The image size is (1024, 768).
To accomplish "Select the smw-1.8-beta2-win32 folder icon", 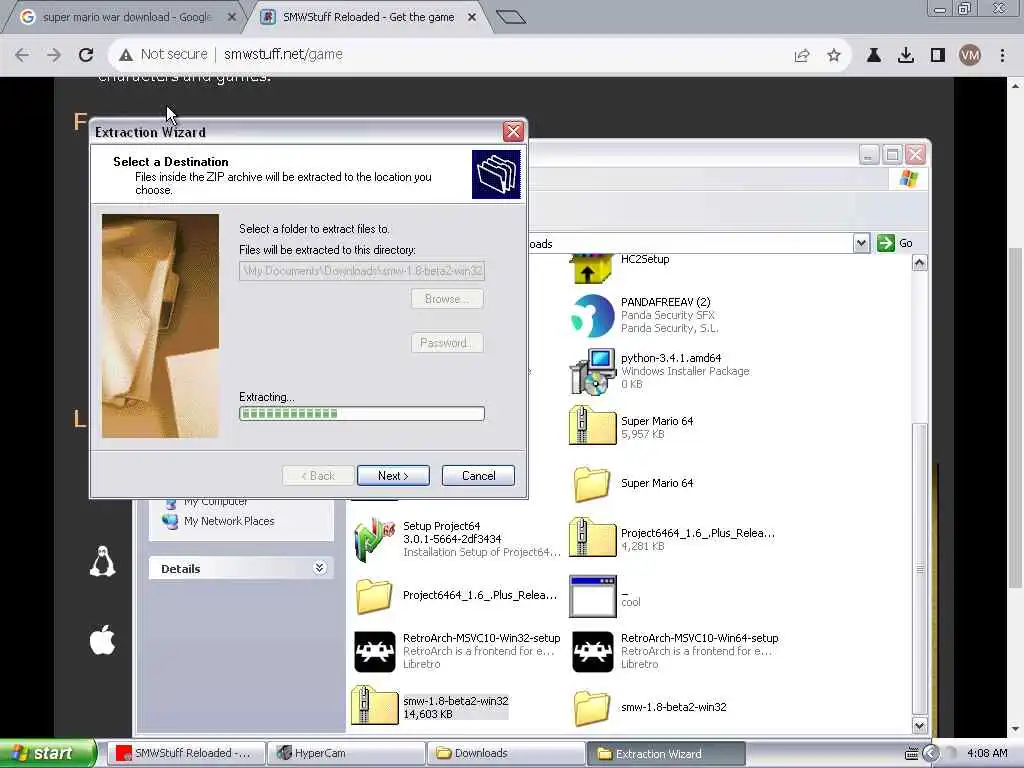I will click(x=592, y=708).
